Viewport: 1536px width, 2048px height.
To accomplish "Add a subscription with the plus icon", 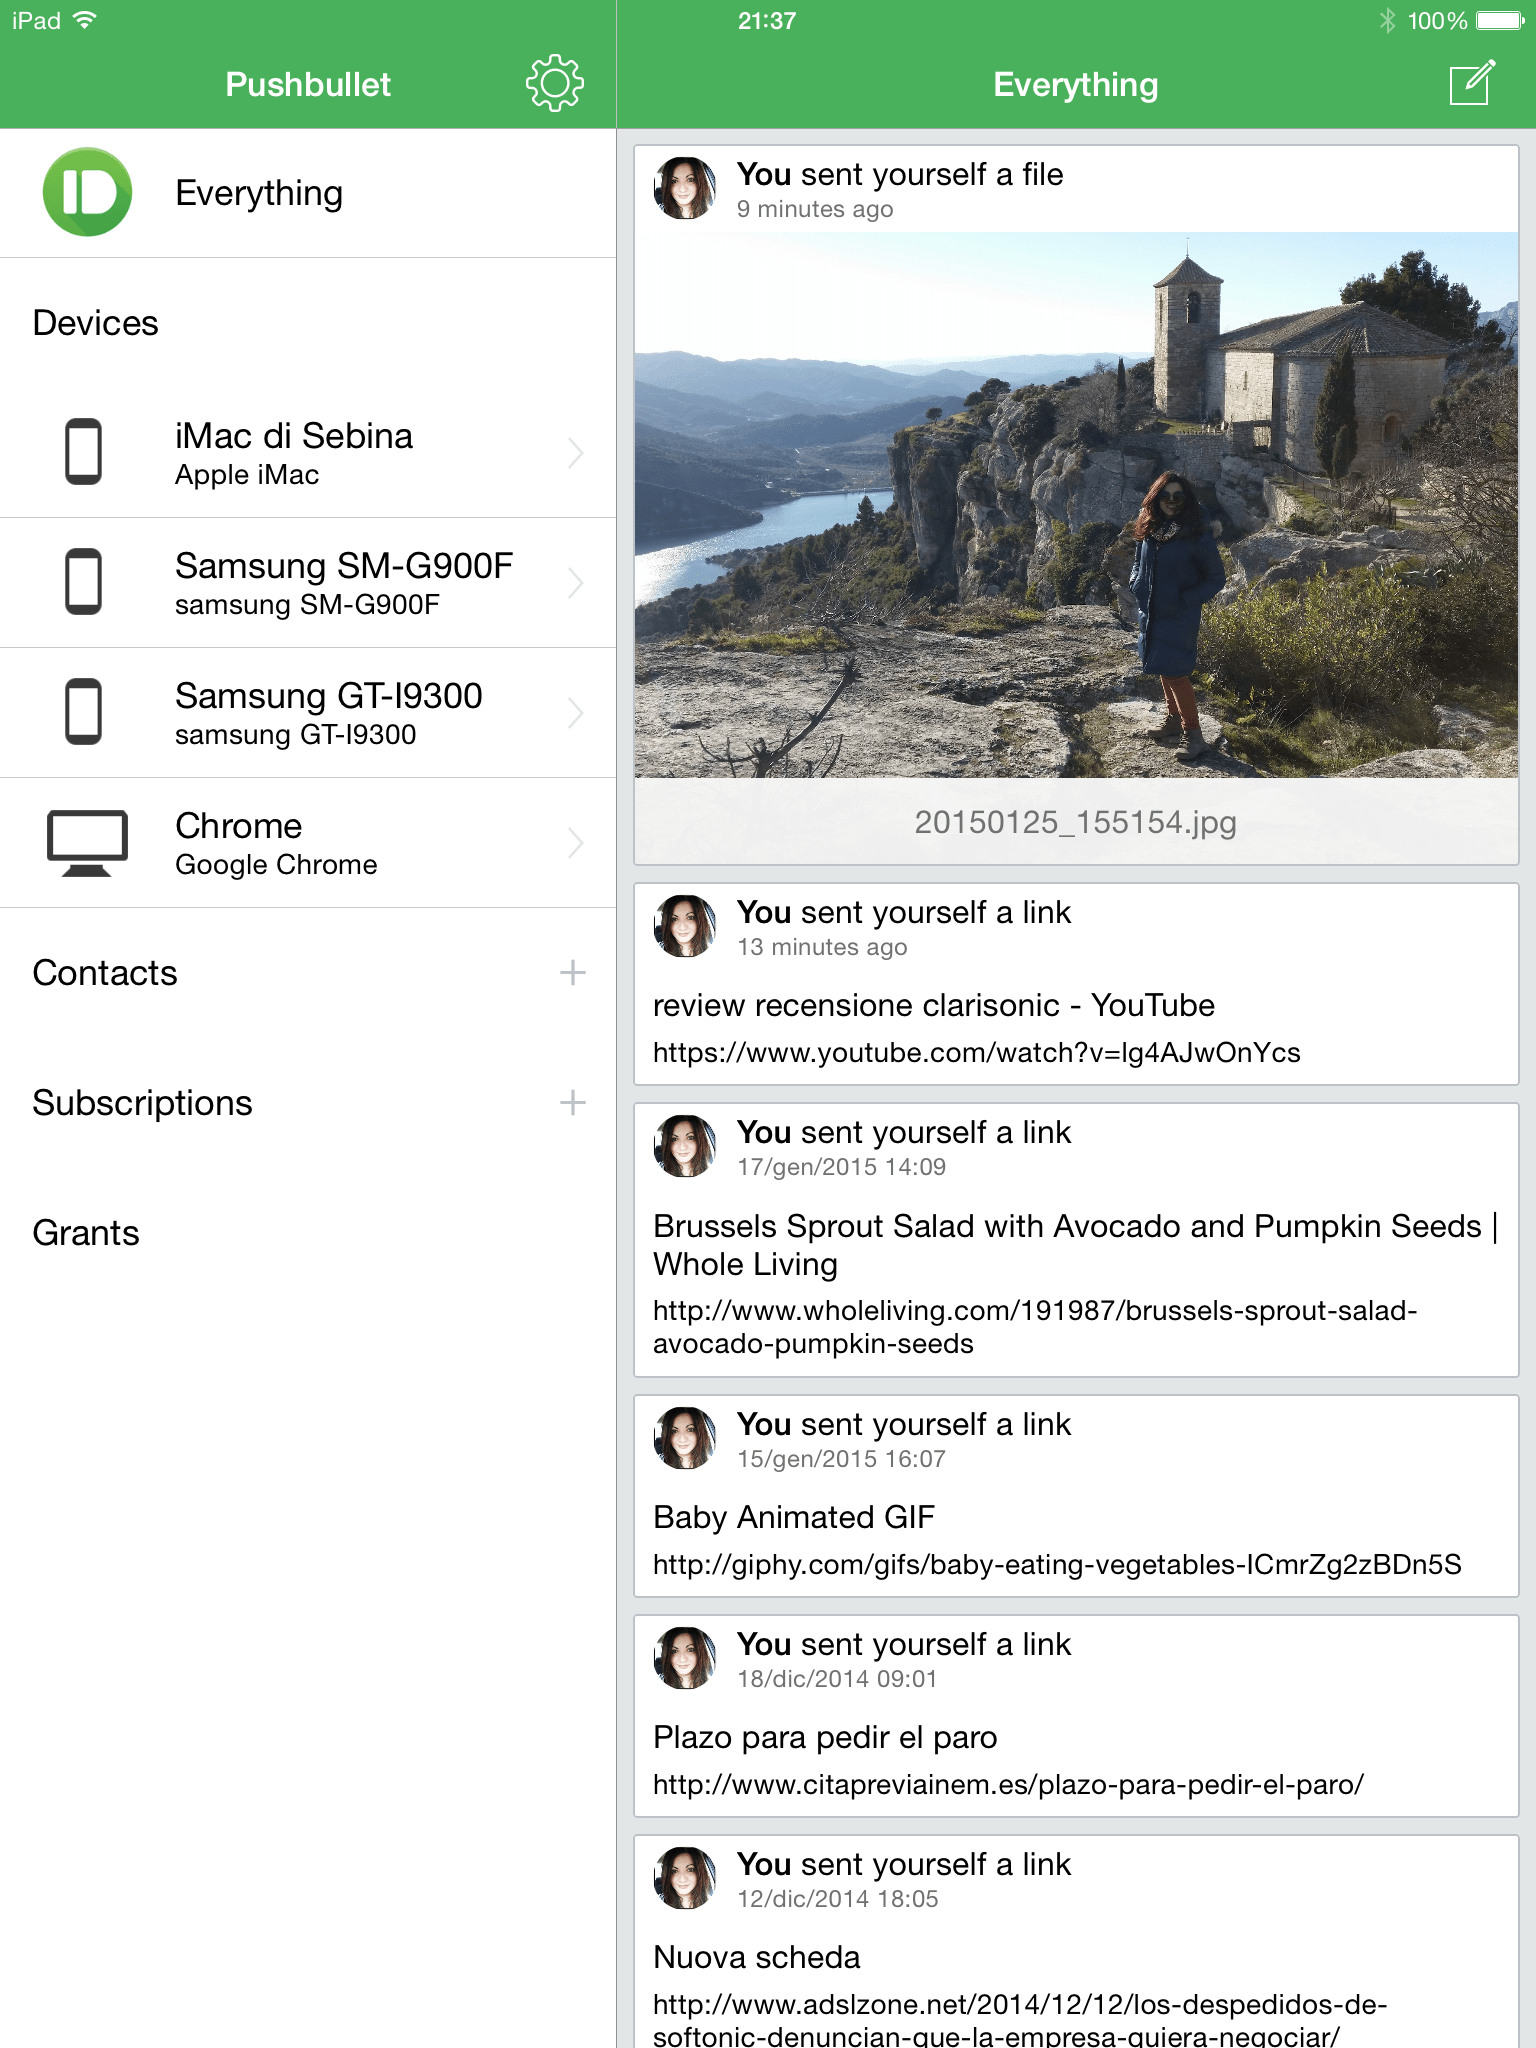I will pyautogui.click(x=572, y=1102).
